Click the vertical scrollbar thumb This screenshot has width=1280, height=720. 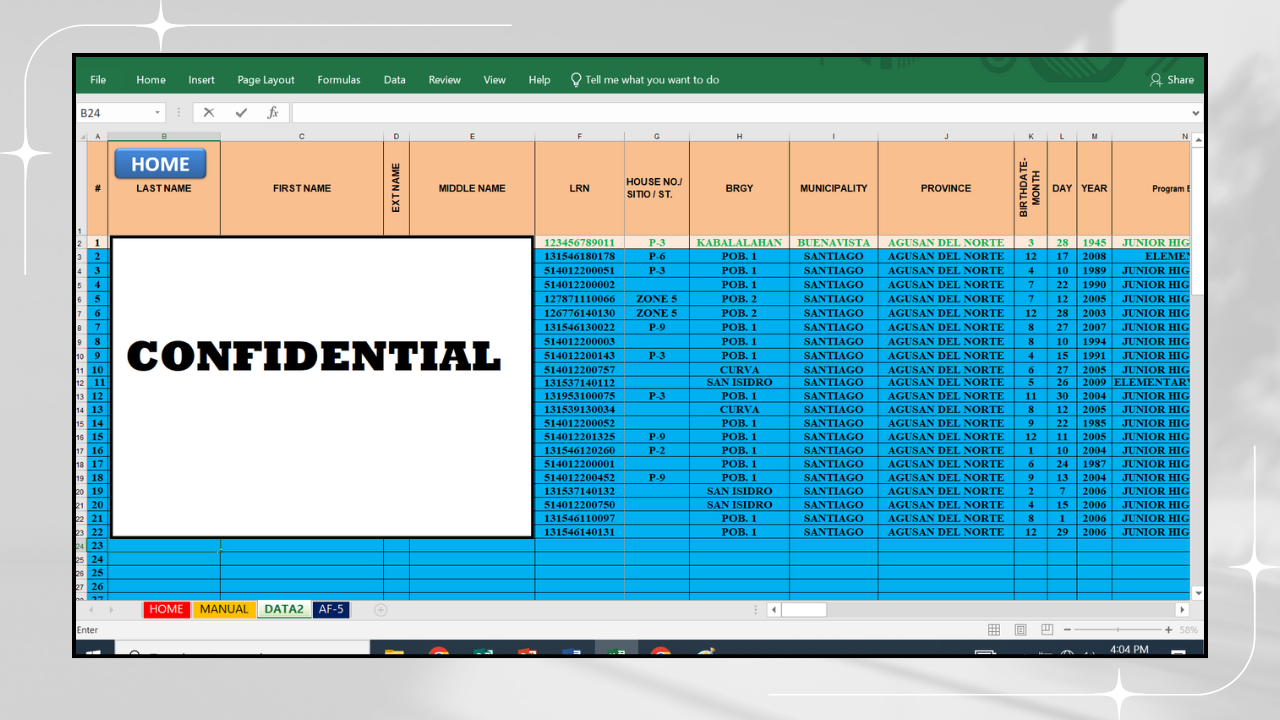(1197, 221)
